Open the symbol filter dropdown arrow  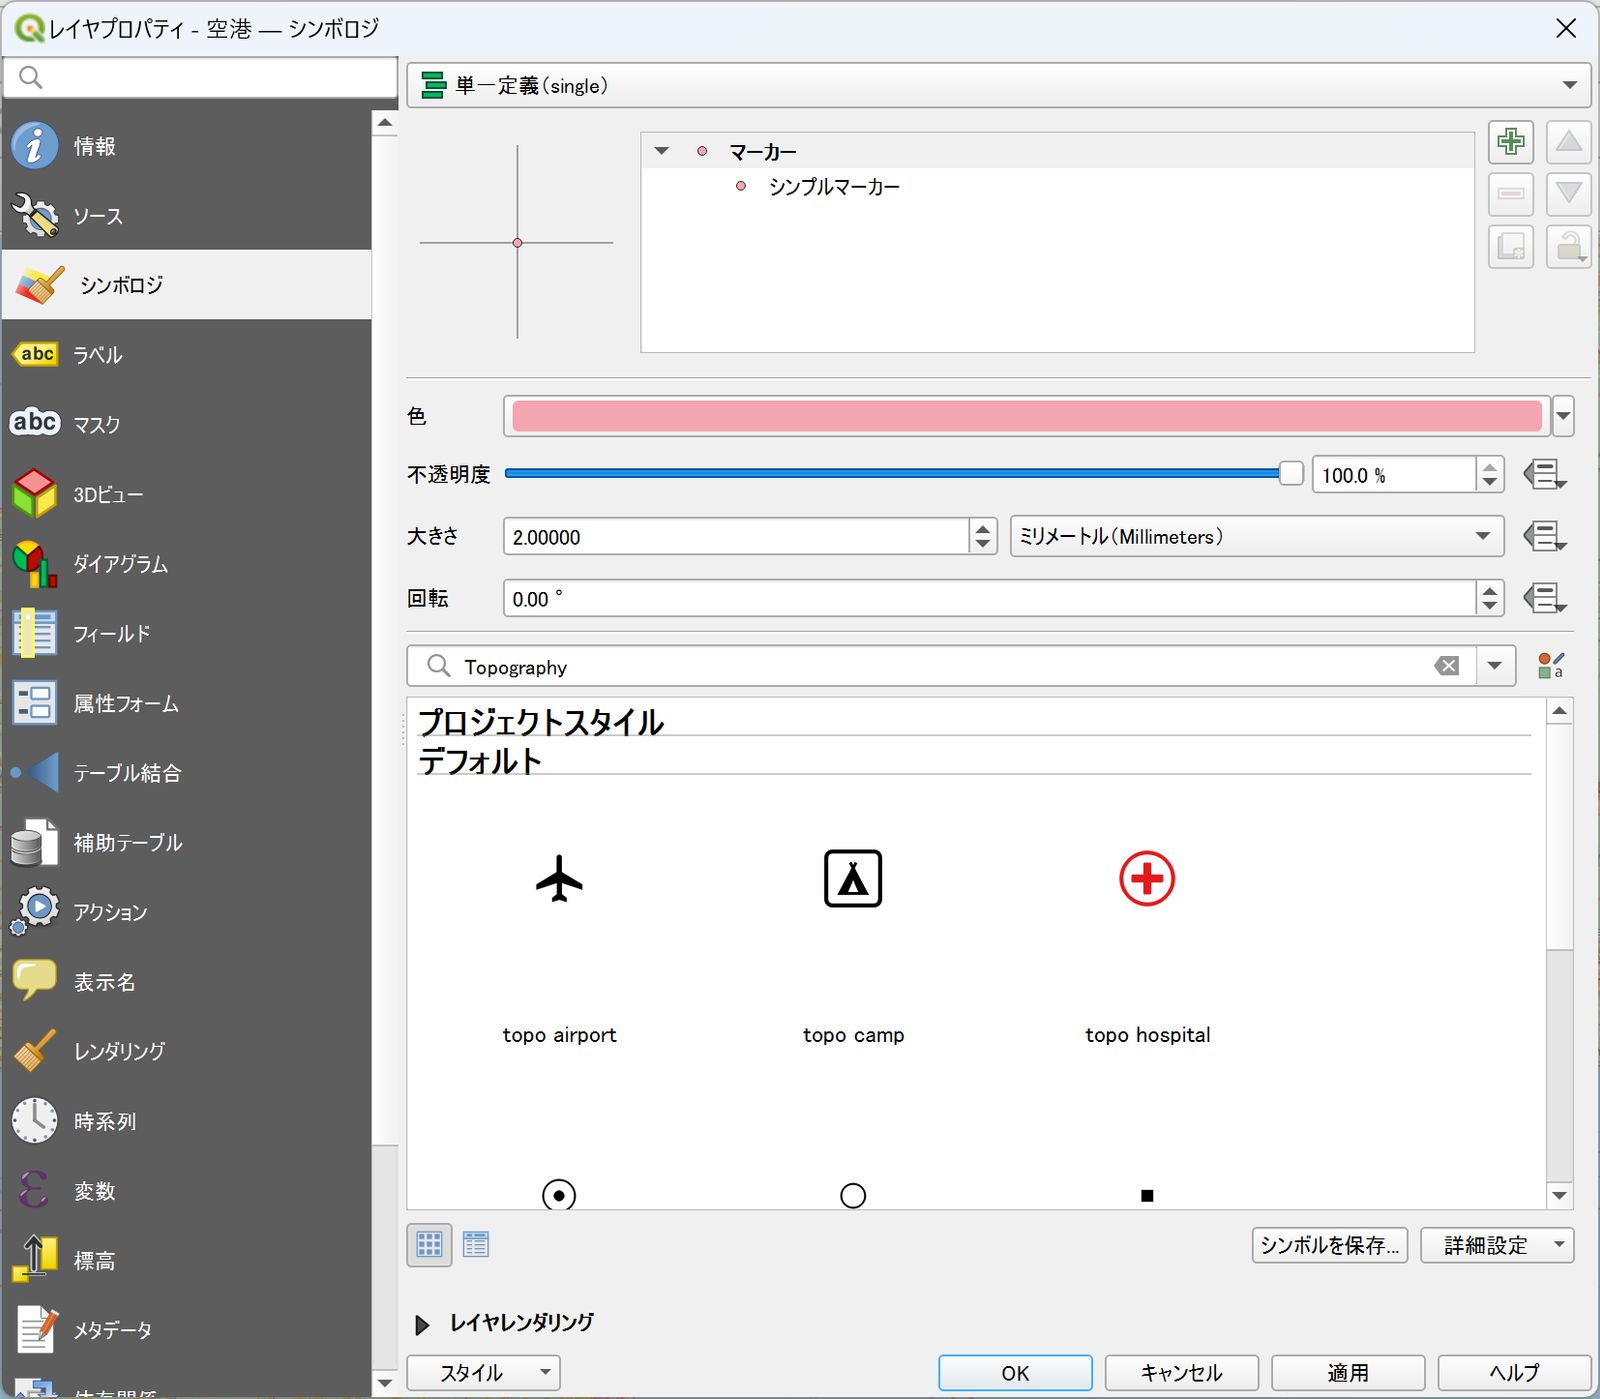(x=1495, y=666)
